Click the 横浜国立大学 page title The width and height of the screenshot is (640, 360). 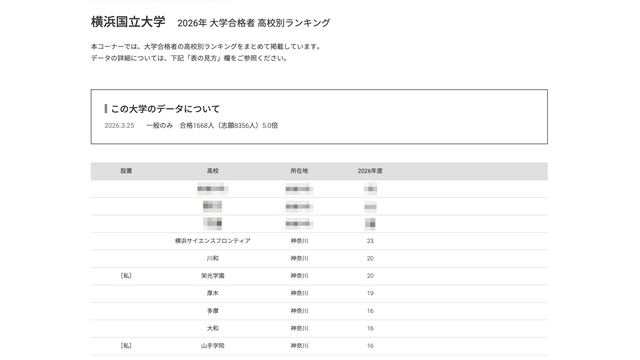click(x=128, y=22)
